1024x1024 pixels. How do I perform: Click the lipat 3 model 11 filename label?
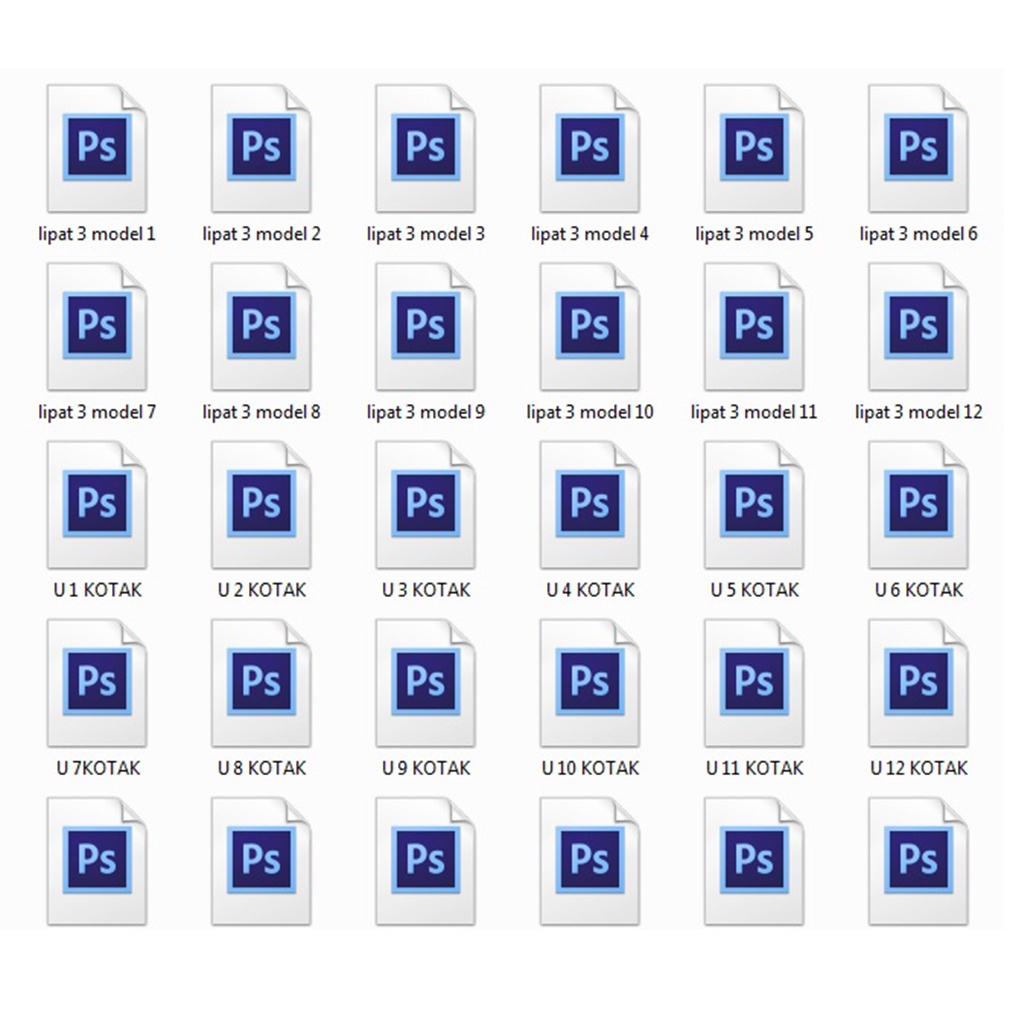coord(753,412)
